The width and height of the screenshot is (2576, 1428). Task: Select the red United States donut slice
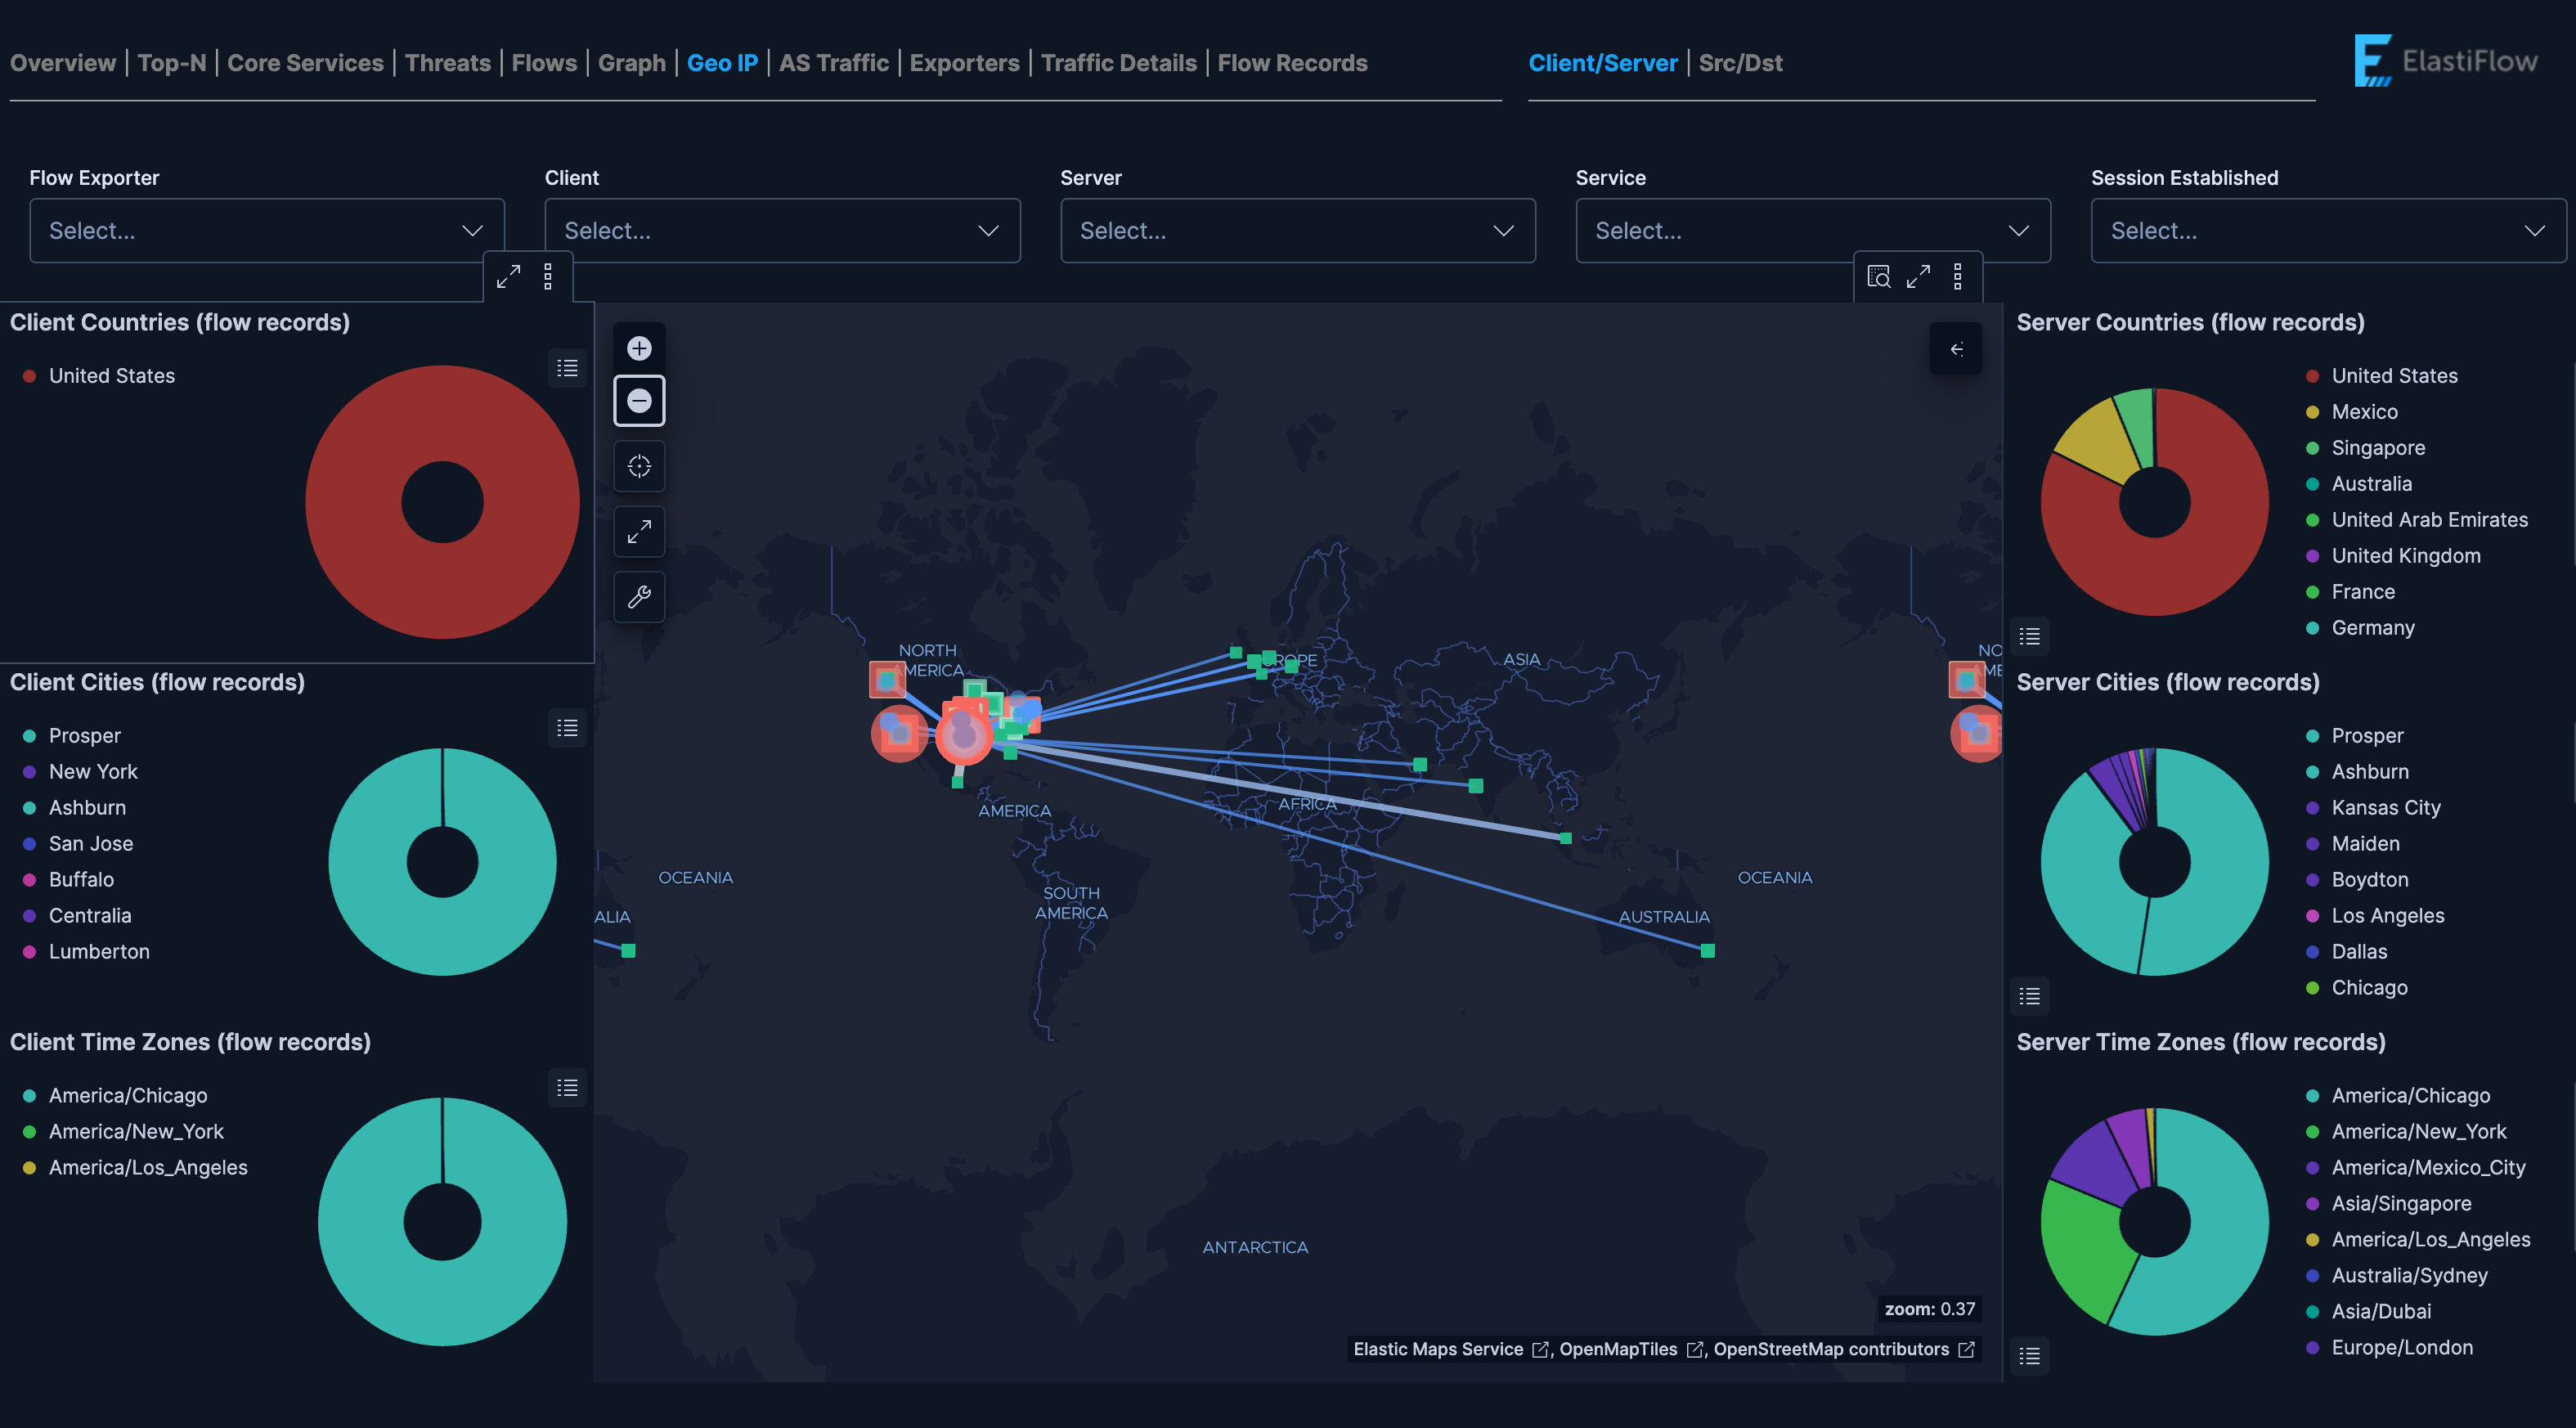coord(440,400)
